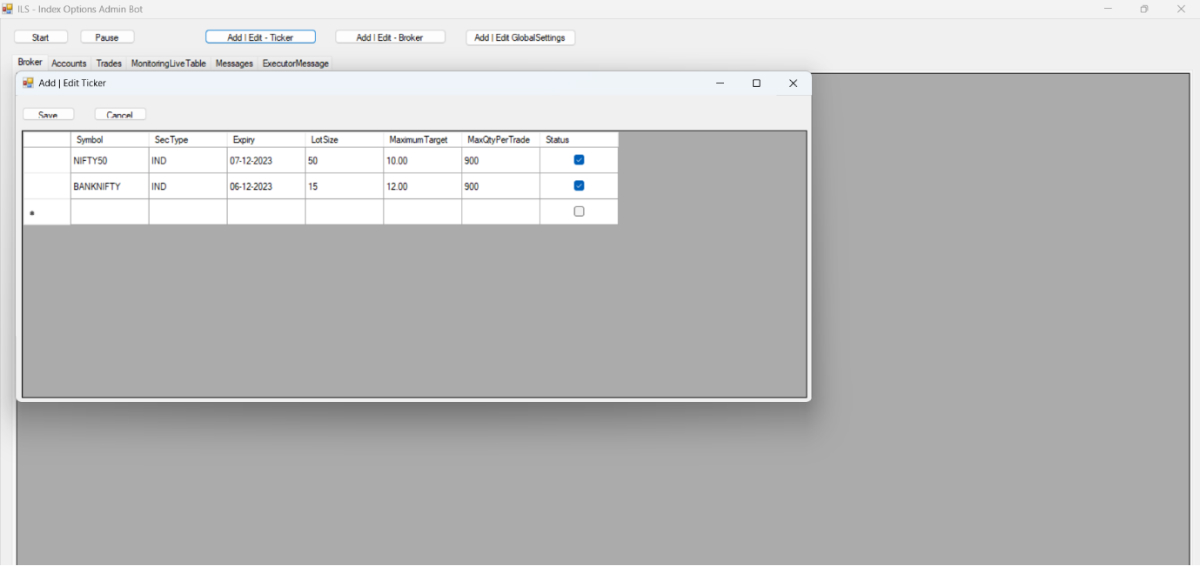Sort by the SecType column header
Screen dimensions: 1200x566
pos(188,140)
